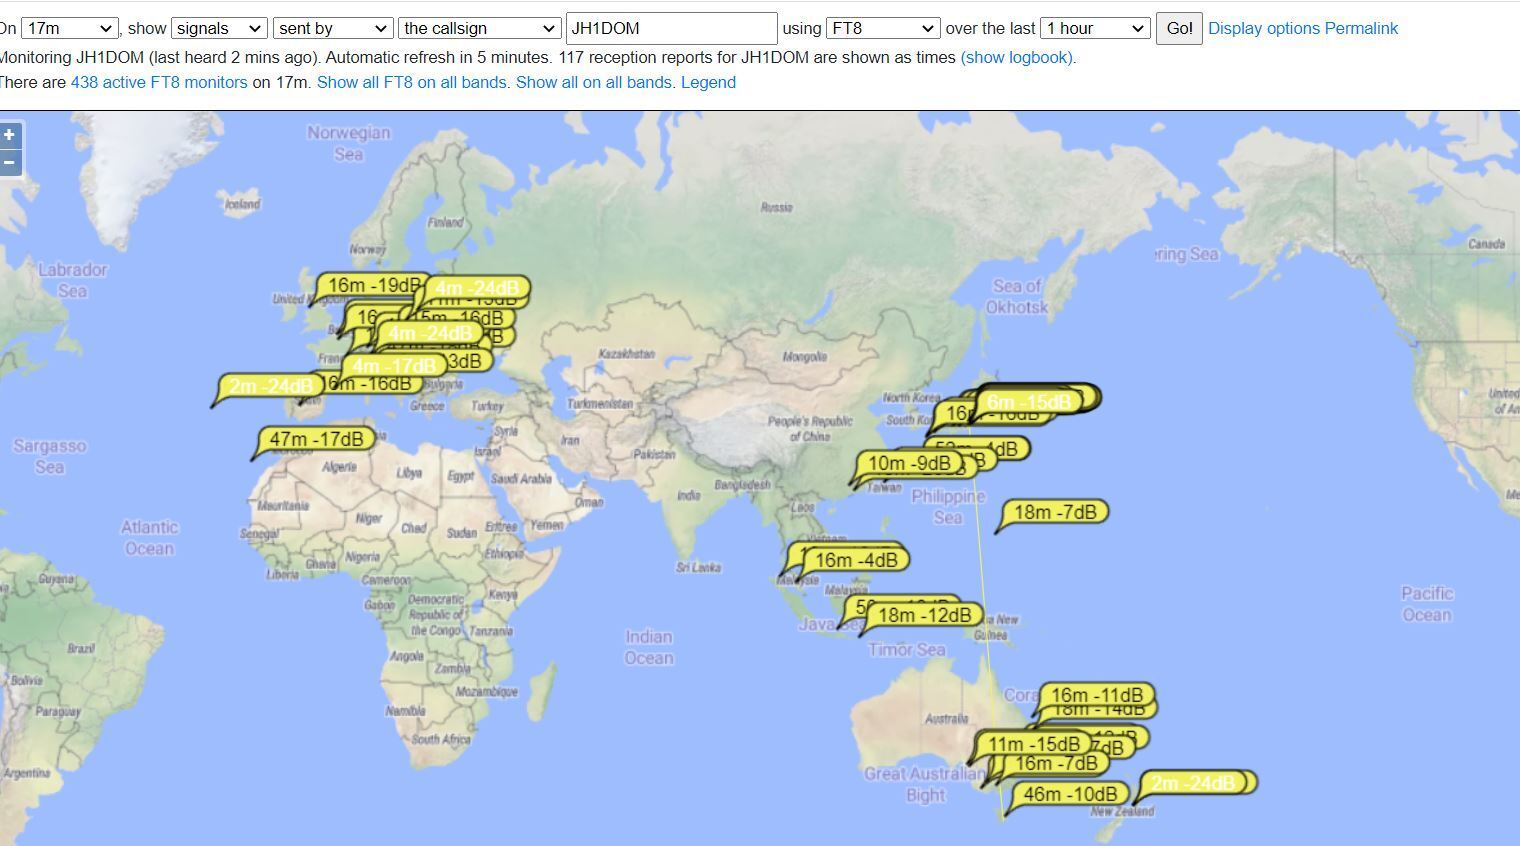Open the 'signals' show dropdown

(219, 28)
